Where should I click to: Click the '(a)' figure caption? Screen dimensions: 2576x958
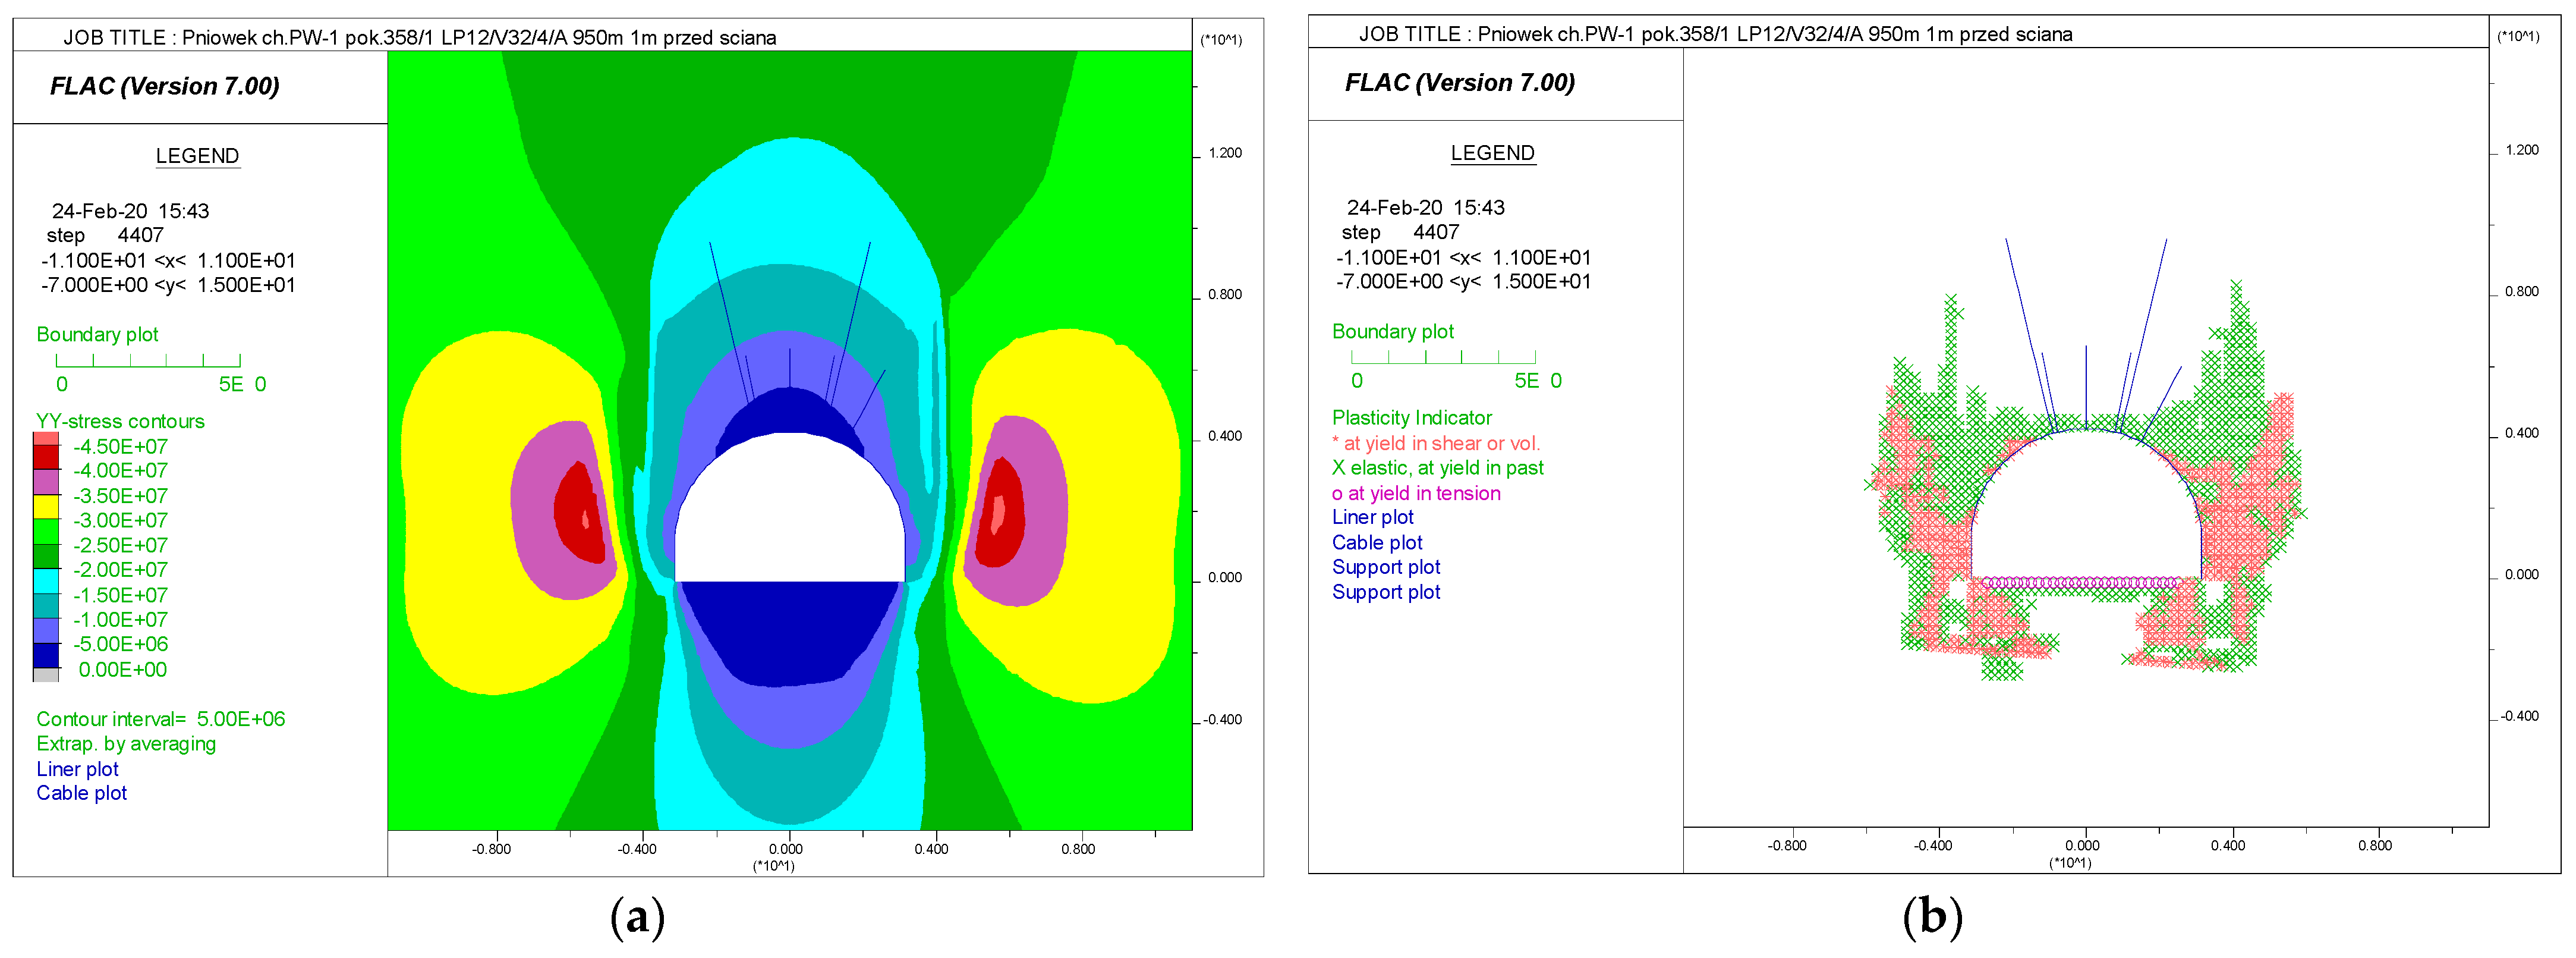pyautogui.click(x=637, y=916)
